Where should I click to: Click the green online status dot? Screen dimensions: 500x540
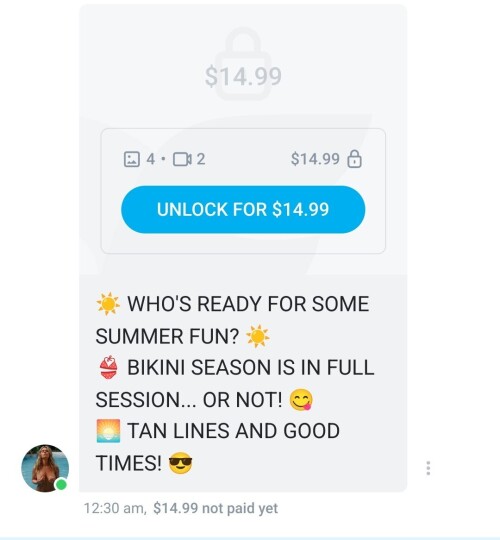click(61, 485)
